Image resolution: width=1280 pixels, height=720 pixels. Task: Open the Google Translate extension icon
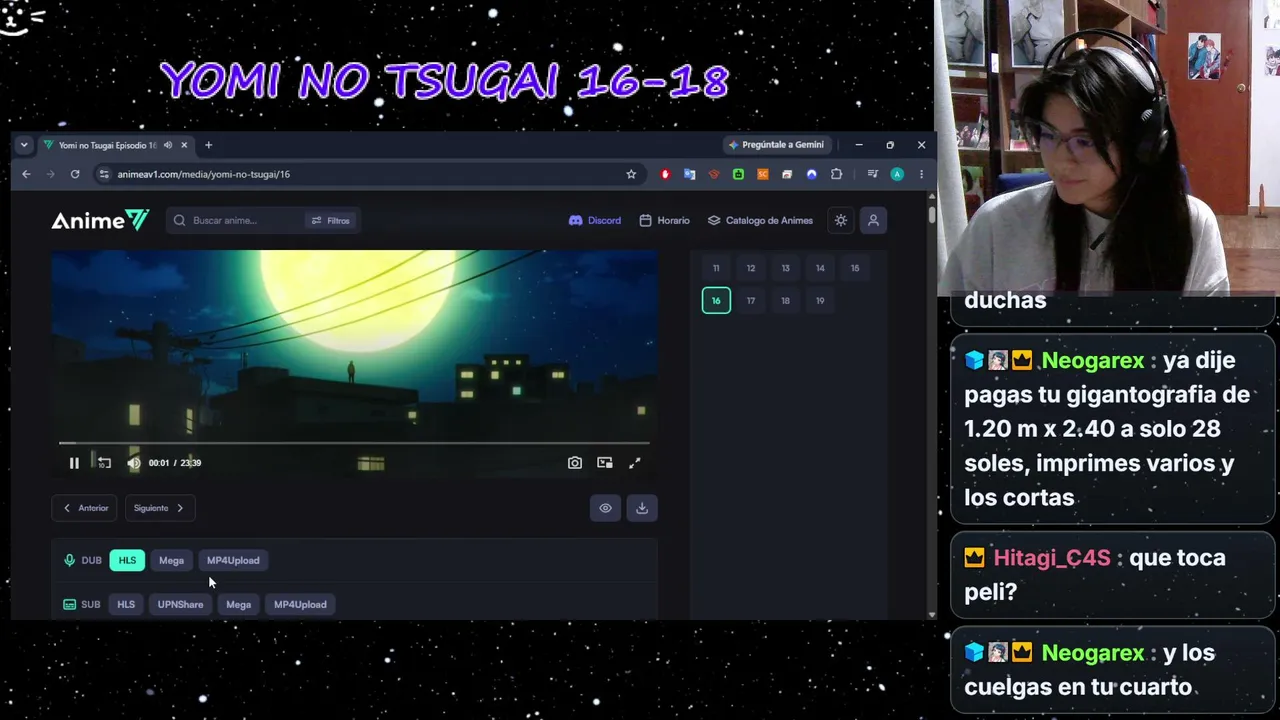pyautogui.click(x=689, y=174)
